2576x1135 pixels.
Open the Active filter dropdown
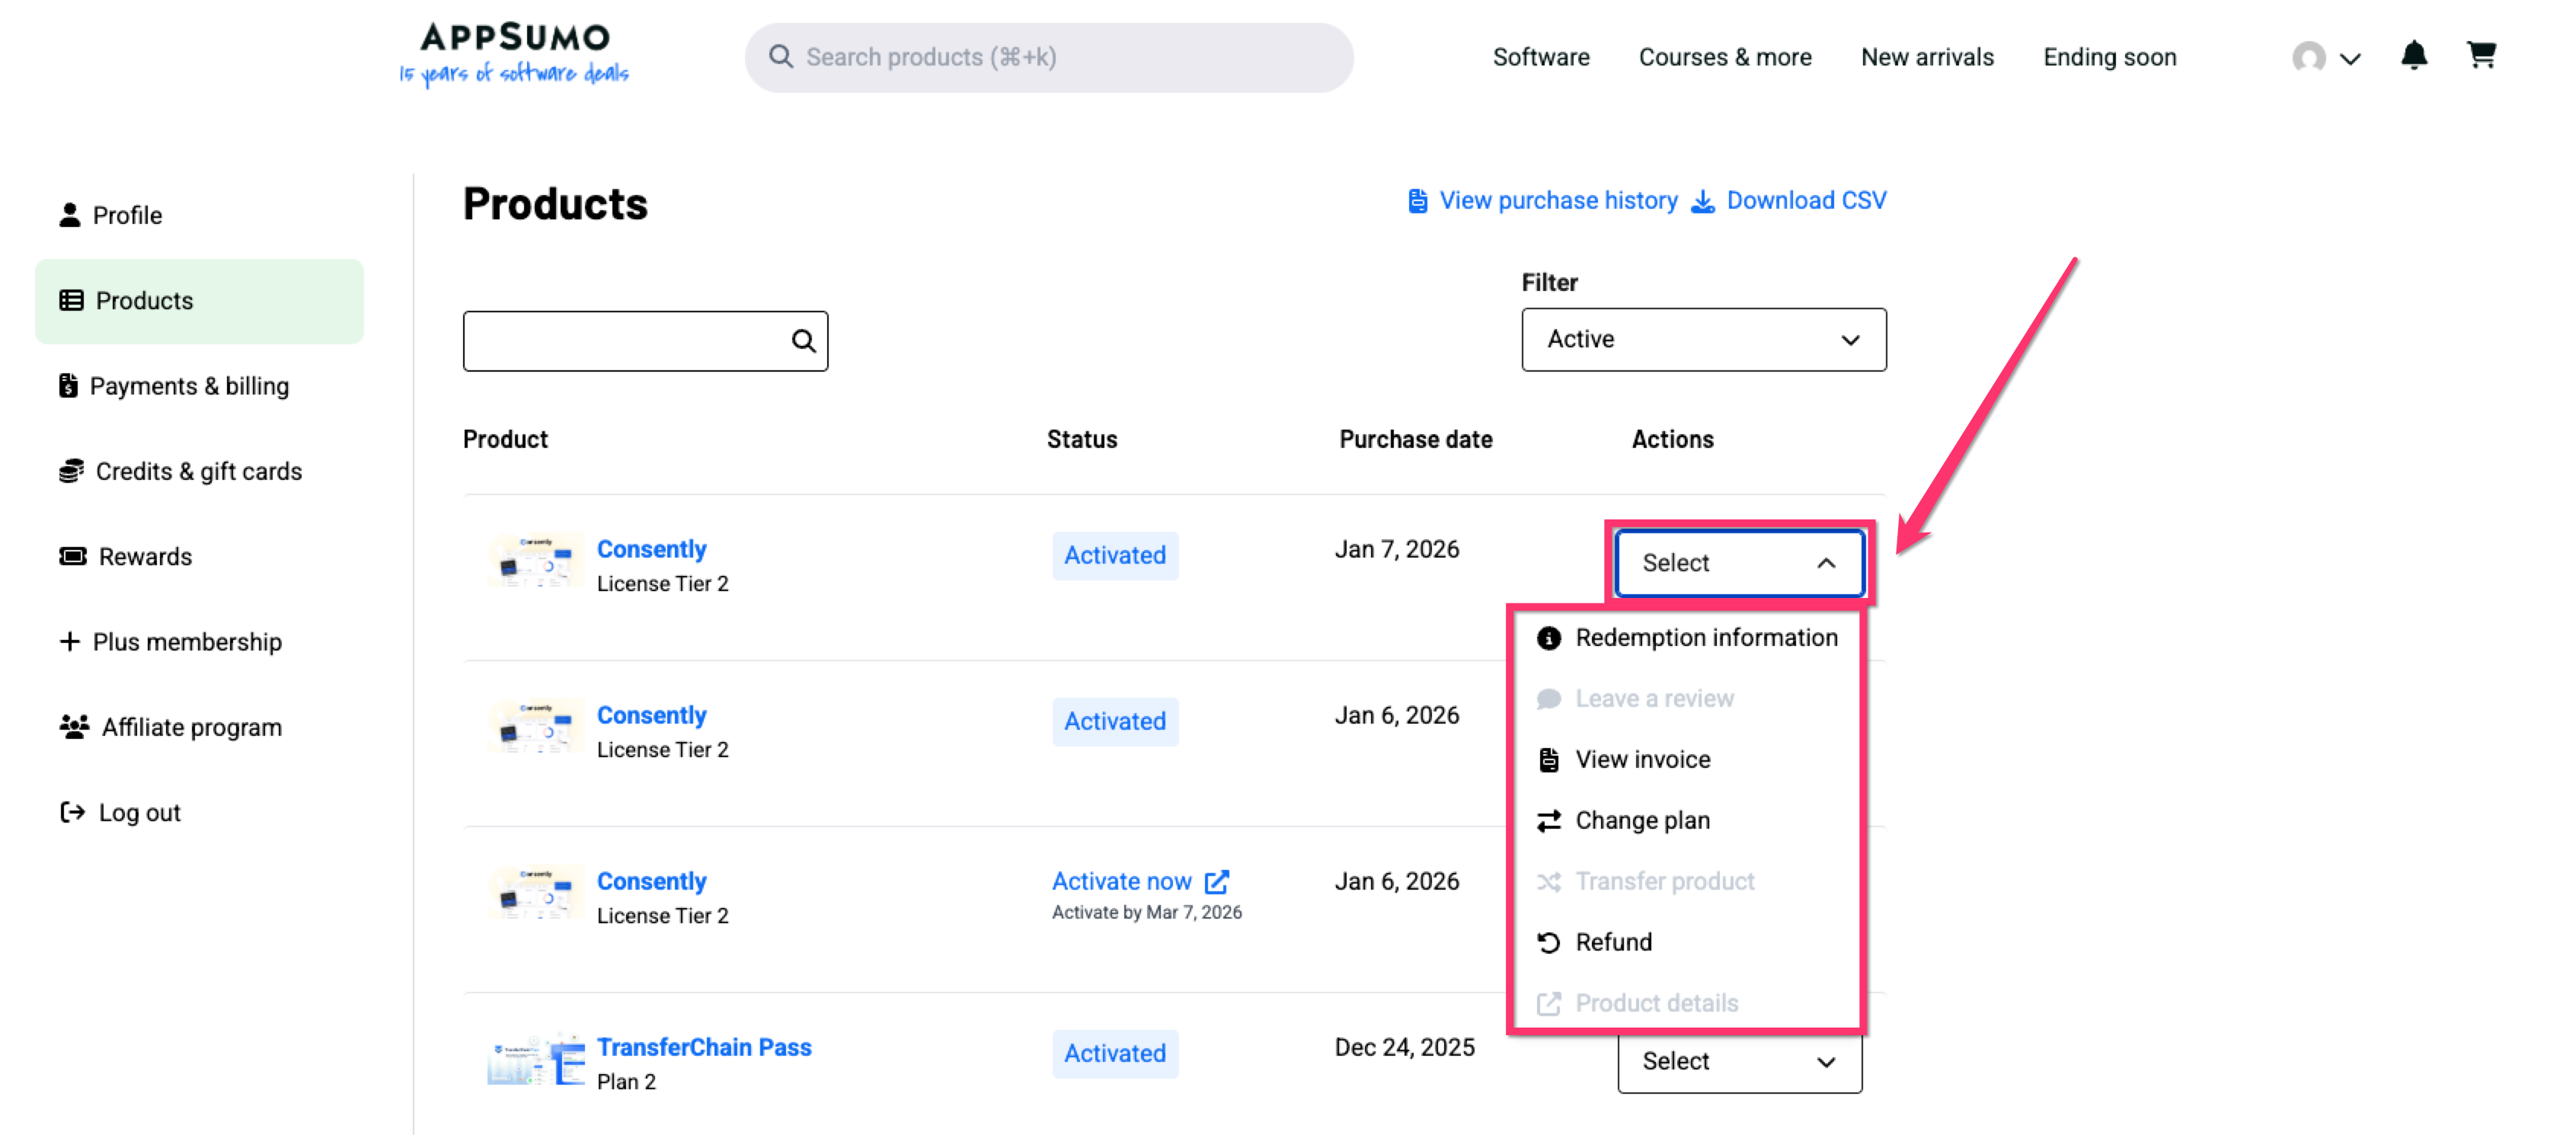(1702, 340)
